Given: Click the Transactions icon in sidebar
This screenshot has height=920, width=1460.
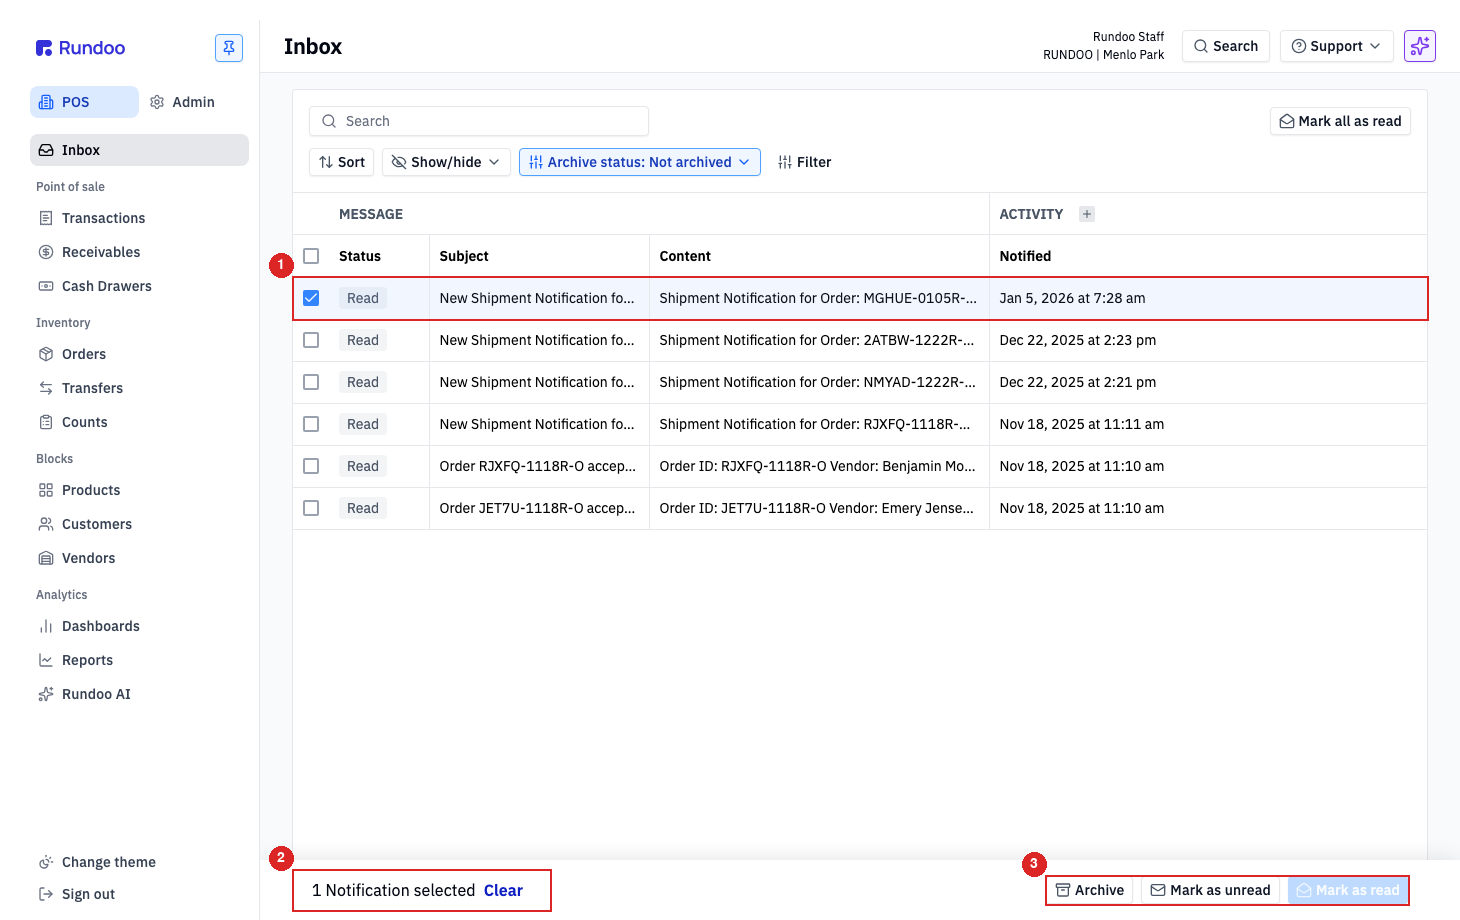Looking at the screenshot, I should click(x=46, y=218).
